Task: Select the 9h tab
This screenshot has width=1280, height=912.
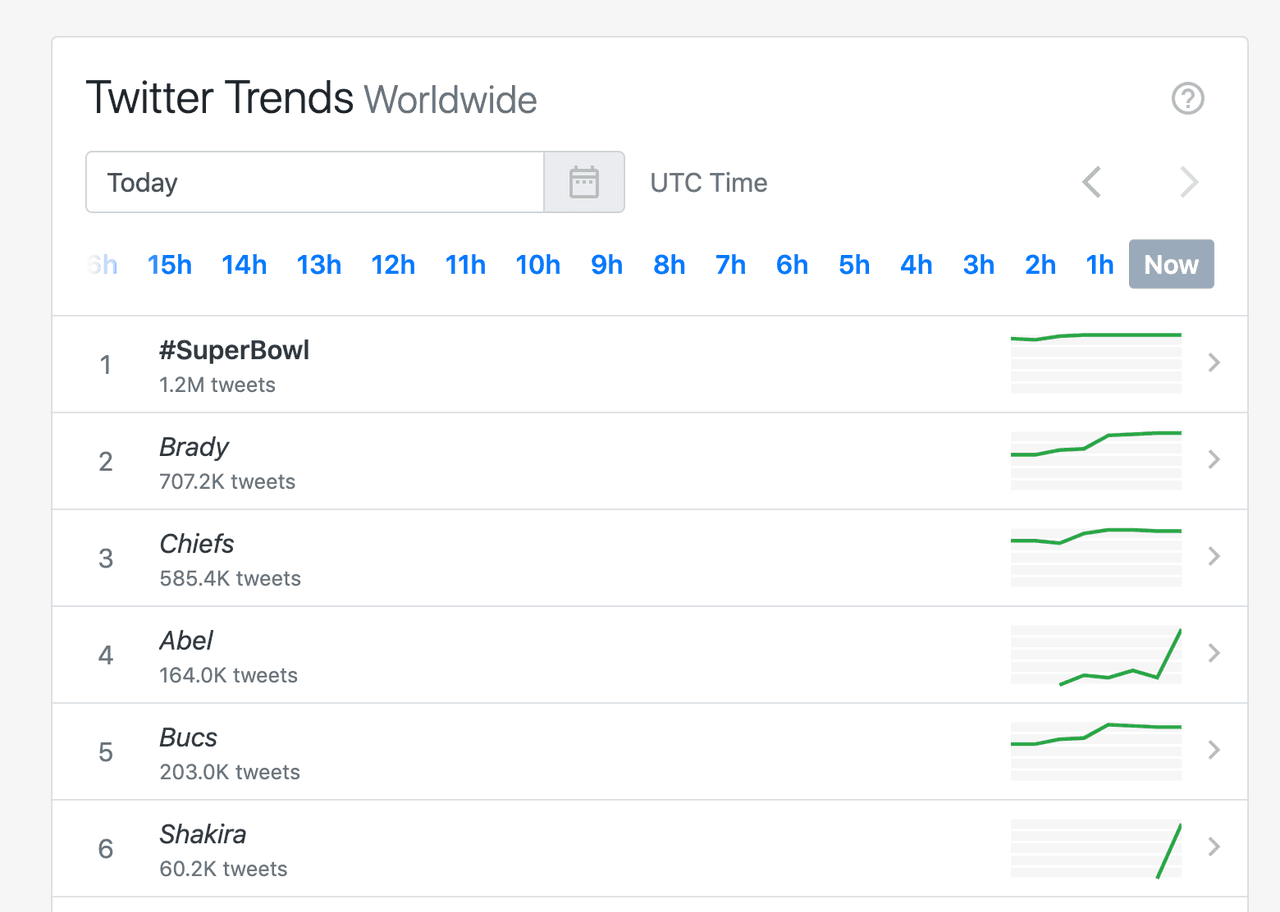Action: 606,264
